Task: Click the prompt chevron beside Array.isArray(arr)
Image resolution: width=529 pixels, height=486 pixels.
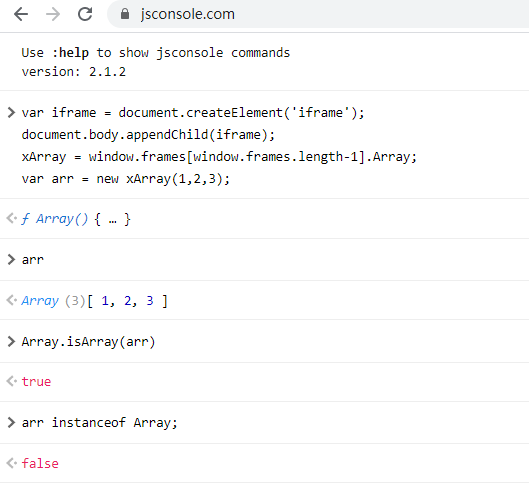Action: [11, 341]
